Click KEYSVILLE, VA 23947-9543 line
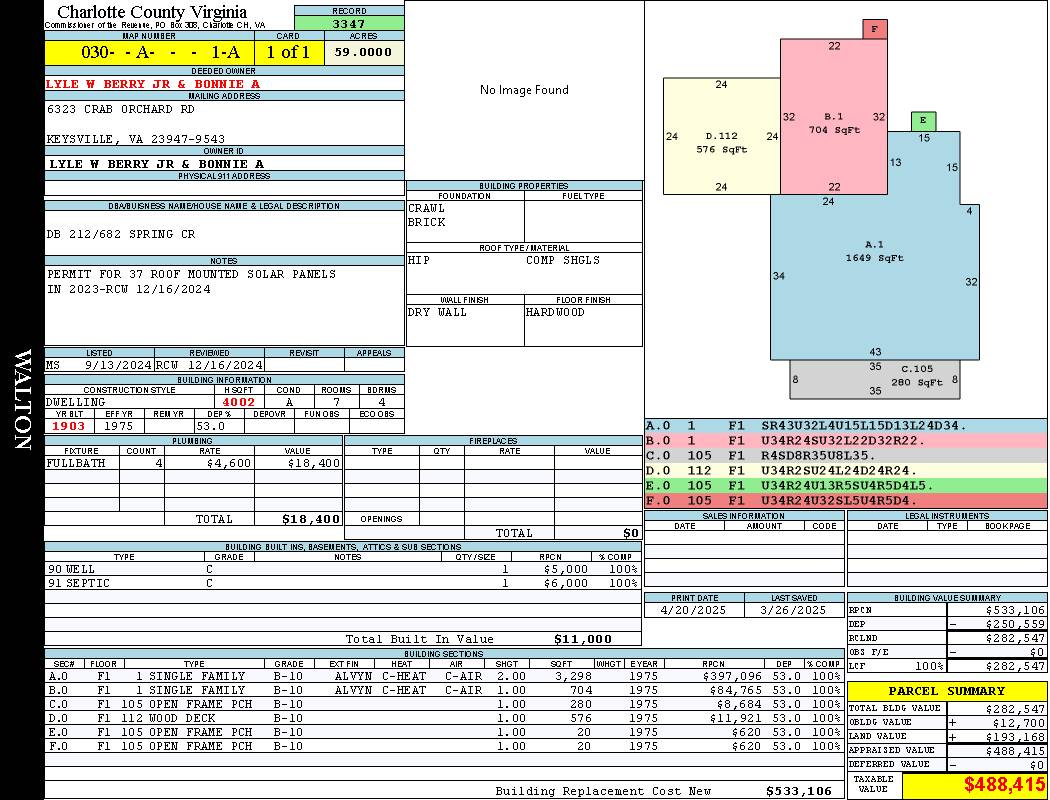 [135, 139]
